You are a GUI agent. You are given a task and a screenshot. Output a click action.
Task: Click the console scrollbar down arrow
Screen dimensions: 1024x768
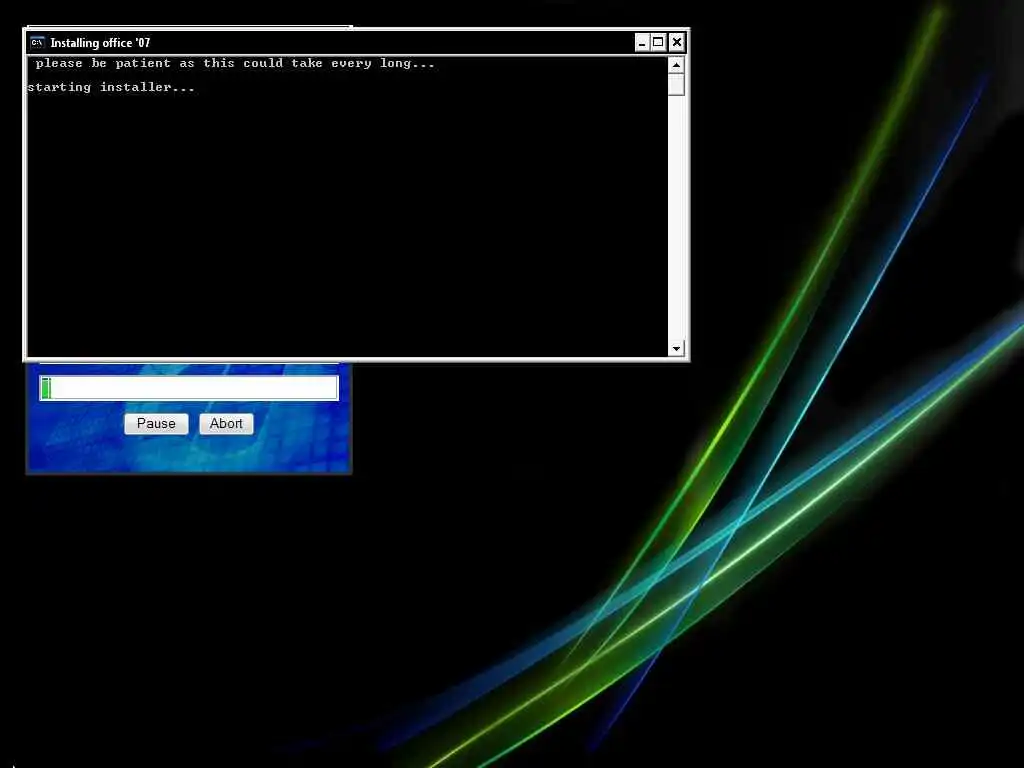pyautogui.click(x=676, y=348)
